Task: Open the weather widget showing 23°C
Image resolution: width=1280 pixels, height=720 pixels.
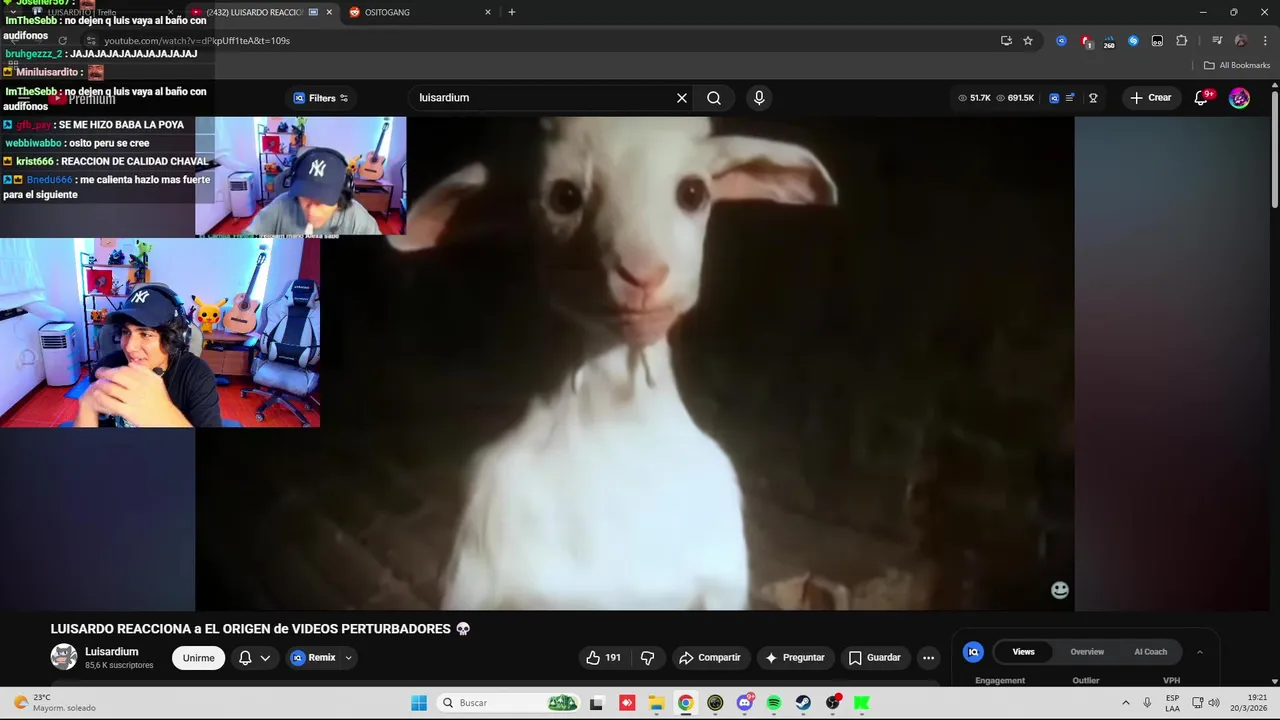Action: click(55, 703)
